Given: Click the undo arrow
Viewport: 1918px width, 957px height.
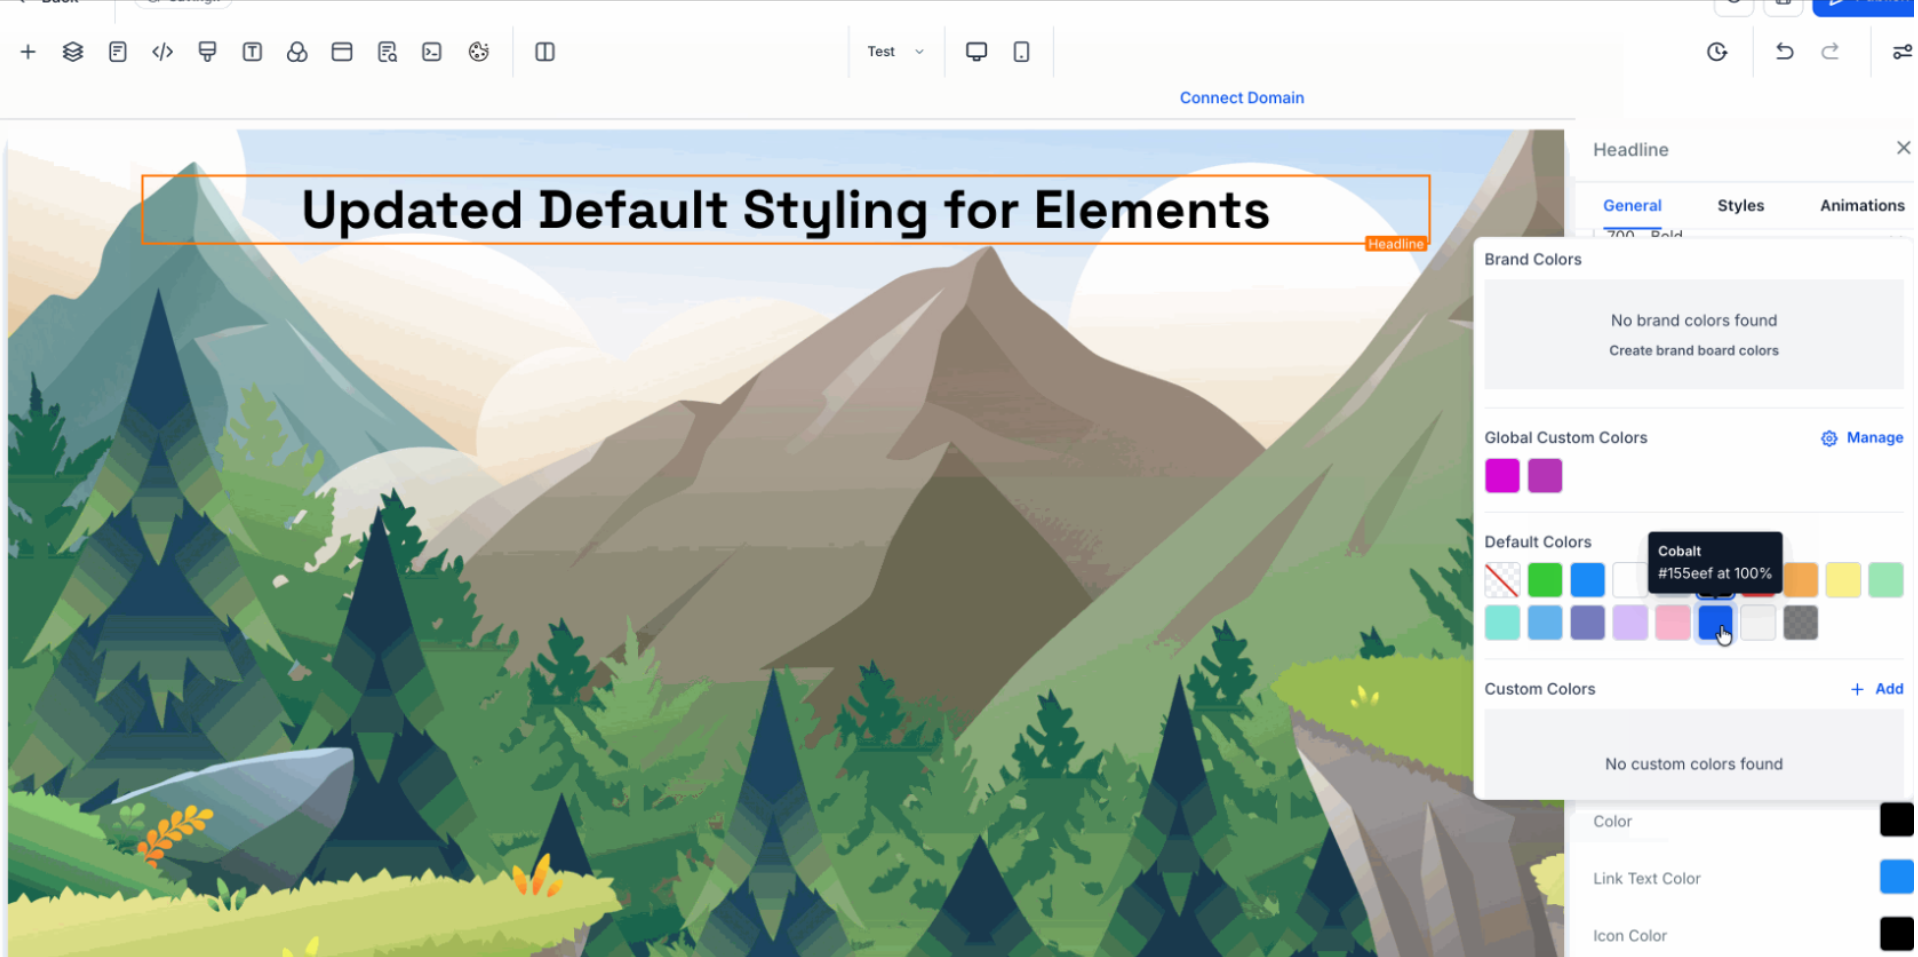Looking at the screenshot, I should click(x=1784, y=52).
